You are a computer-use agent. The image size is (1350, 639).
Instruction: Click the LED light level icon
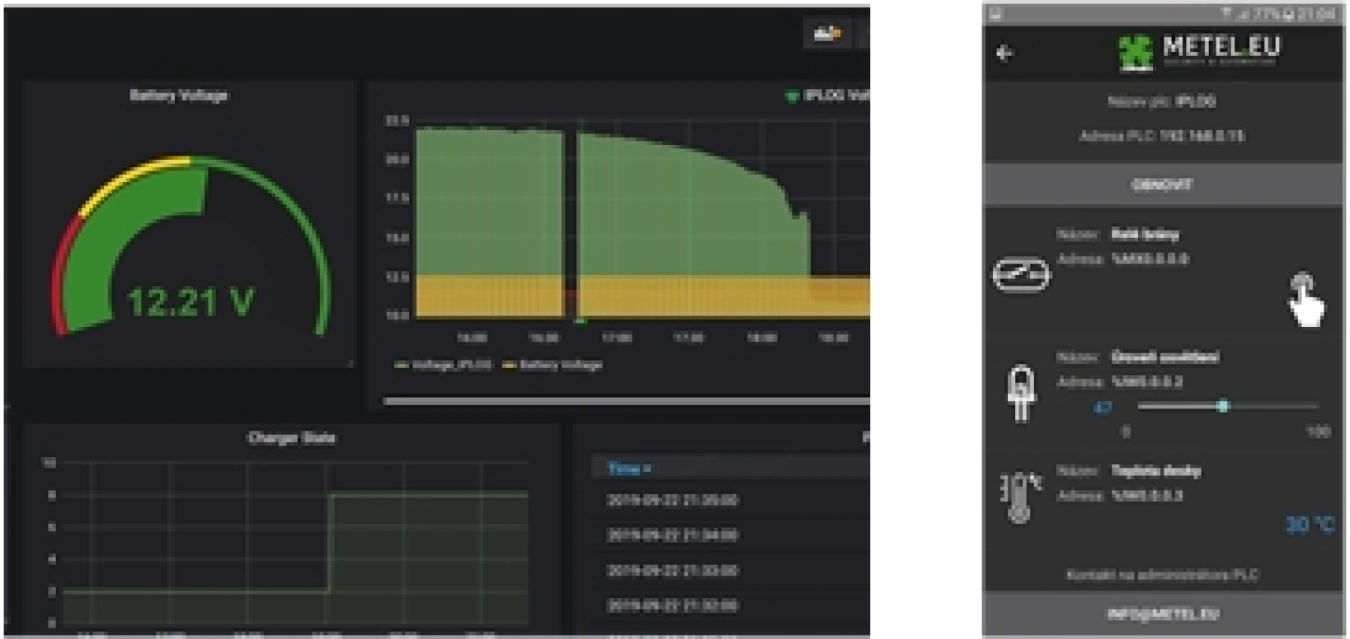[1020, 392]
